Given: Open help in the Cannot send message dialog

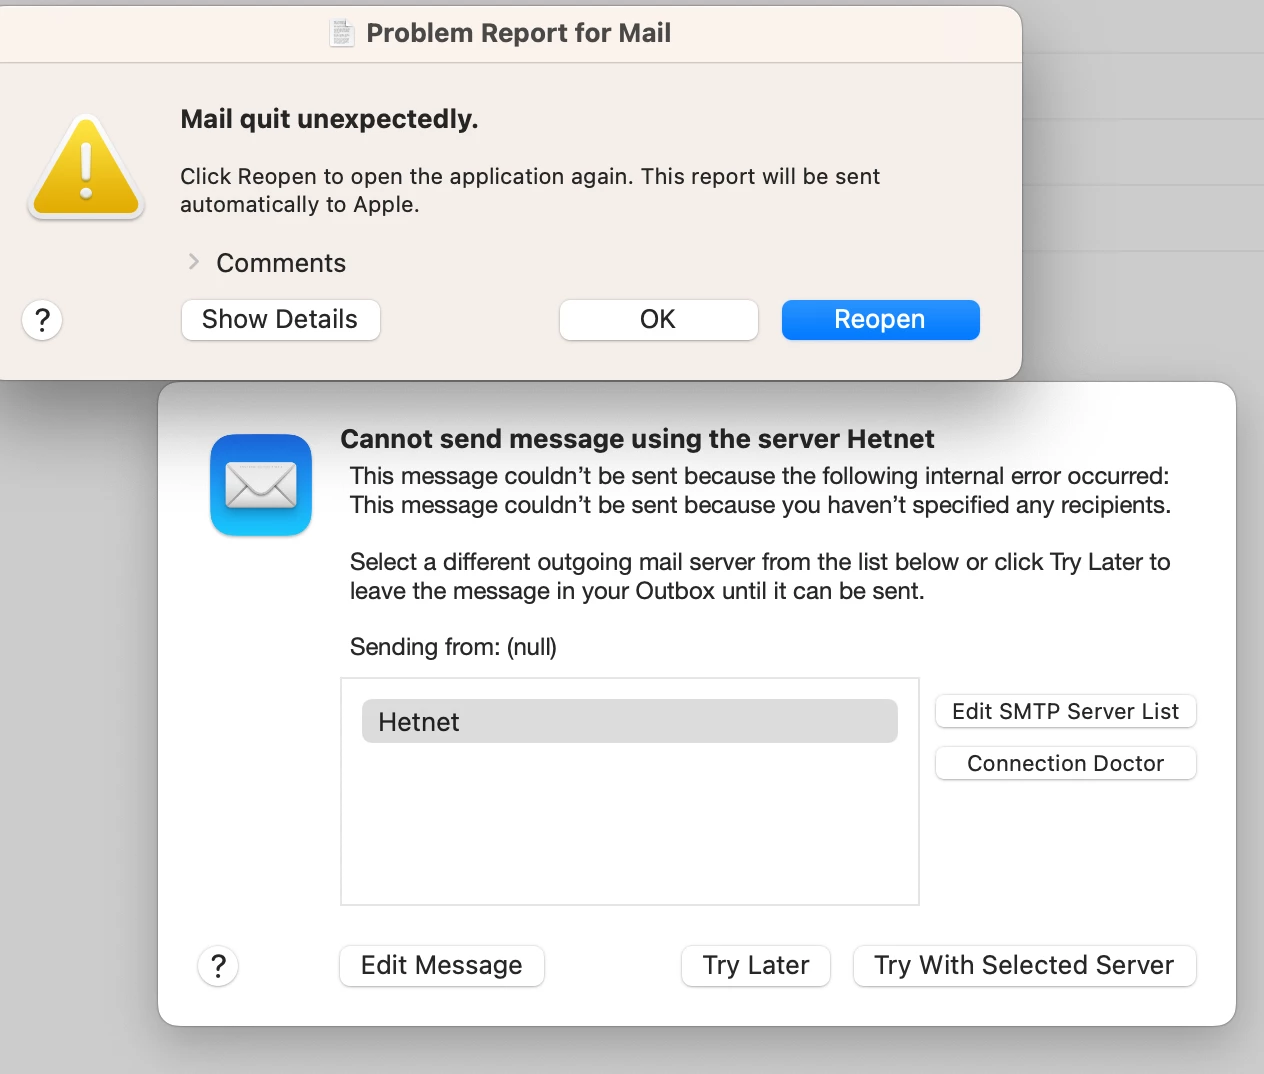Looking at the screenshot, I should click(218, 966).
